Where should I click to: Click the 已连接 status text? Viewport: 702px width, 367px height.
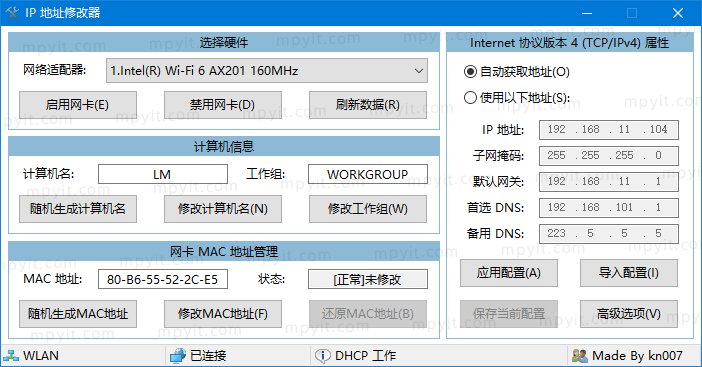[208, 356]
